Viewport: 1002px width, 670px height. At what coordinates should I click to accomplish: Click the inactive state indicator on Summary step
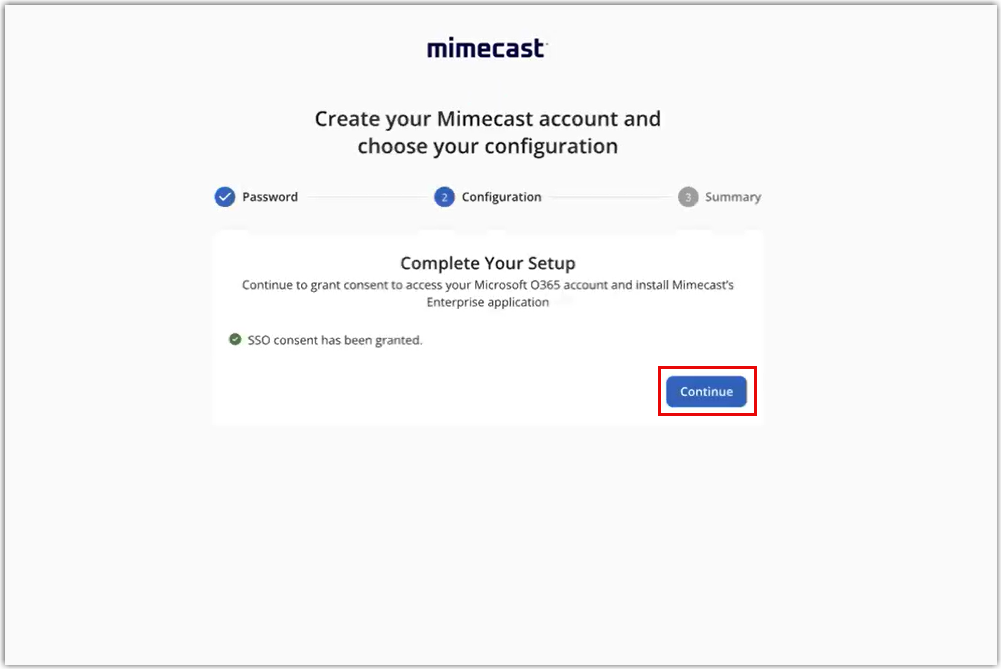pos(687,197)
